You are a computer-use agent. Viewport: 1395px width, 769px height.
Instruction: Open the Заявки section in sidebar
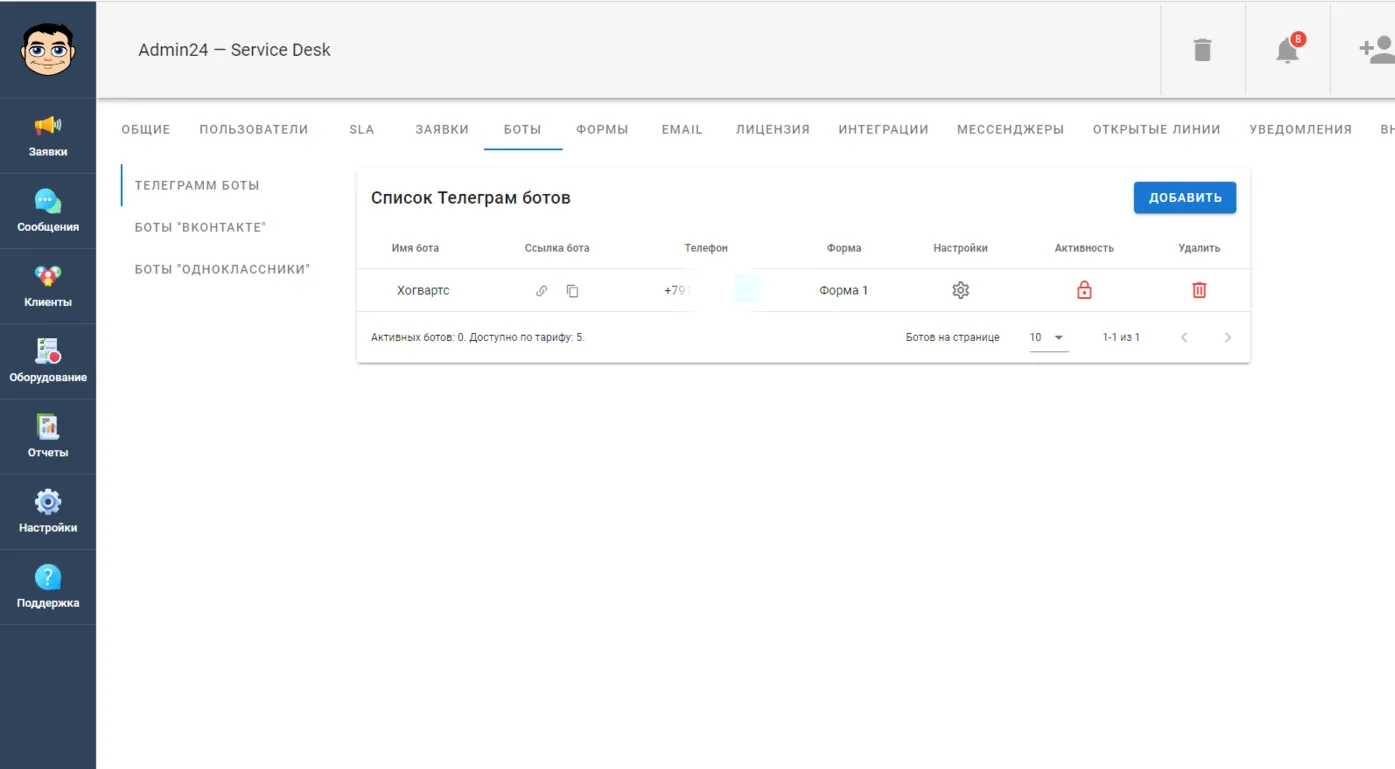point(48,136)
